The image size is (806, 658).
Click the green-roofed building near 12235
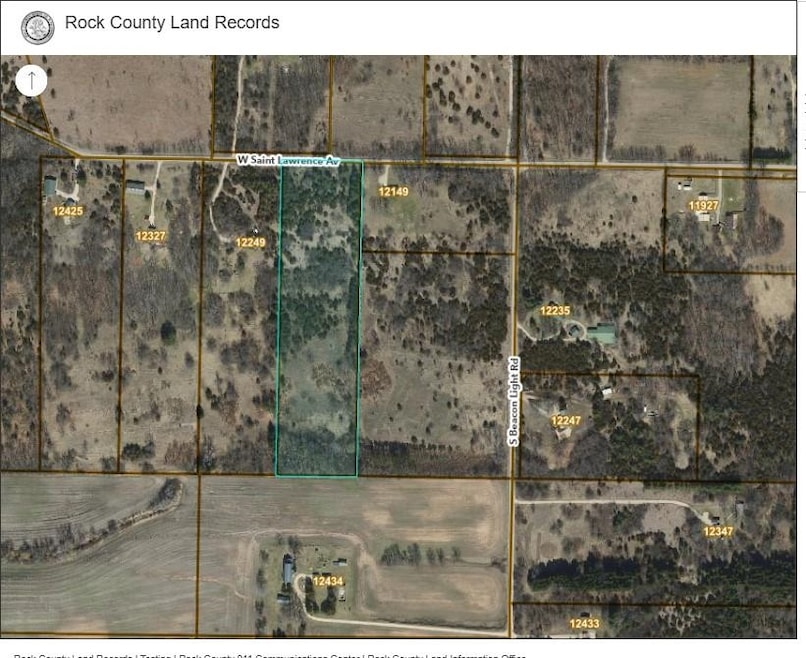tap(601, 334)
